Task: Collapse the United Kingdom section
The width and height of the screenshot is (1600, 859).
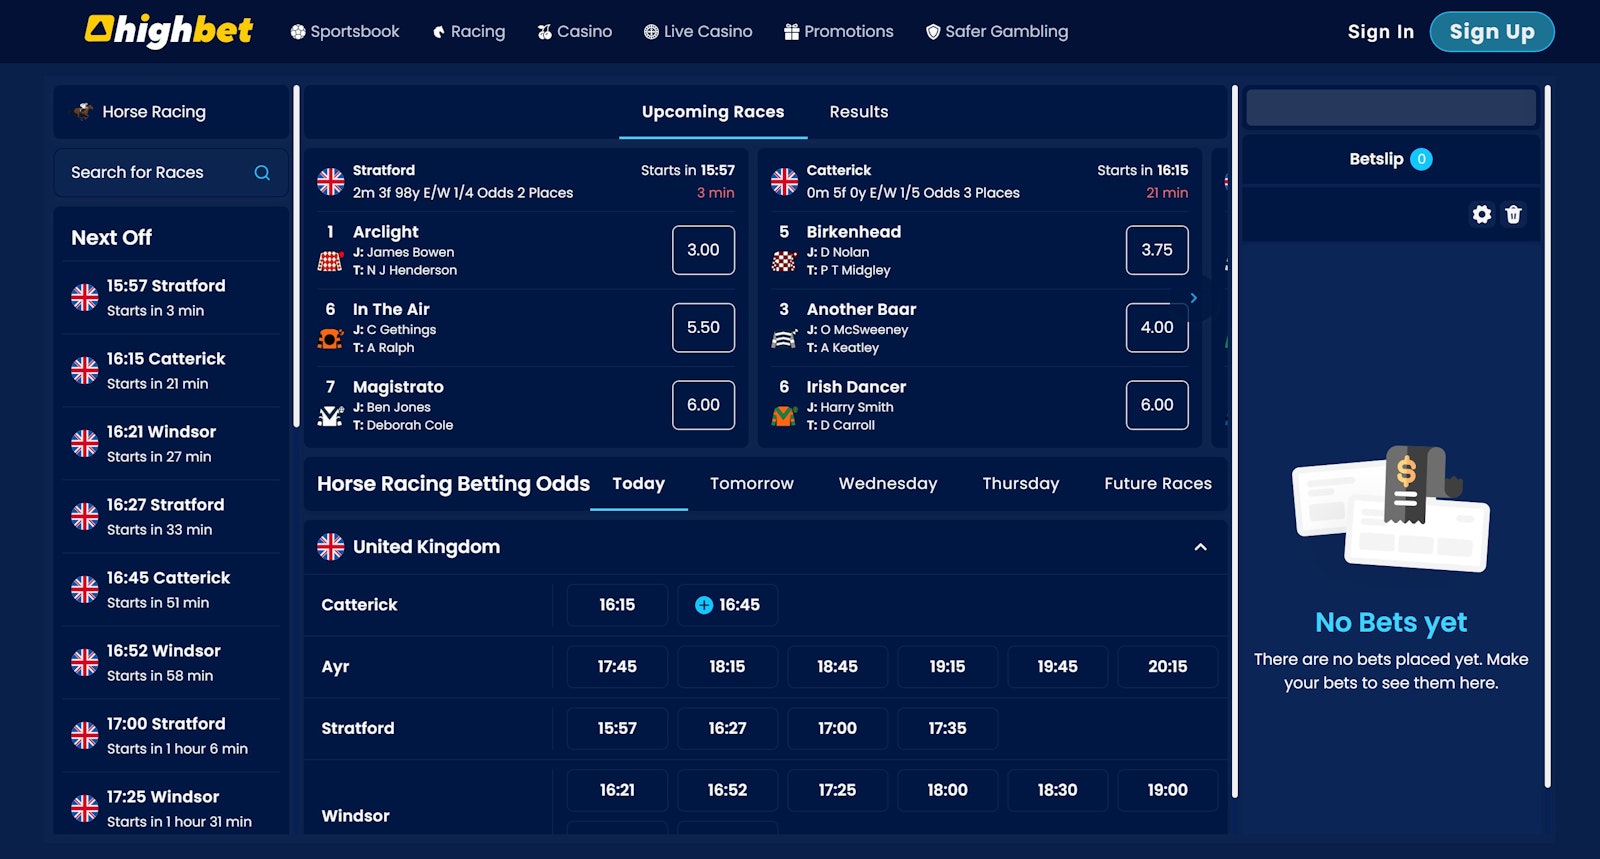Action: click(1200, 547)
